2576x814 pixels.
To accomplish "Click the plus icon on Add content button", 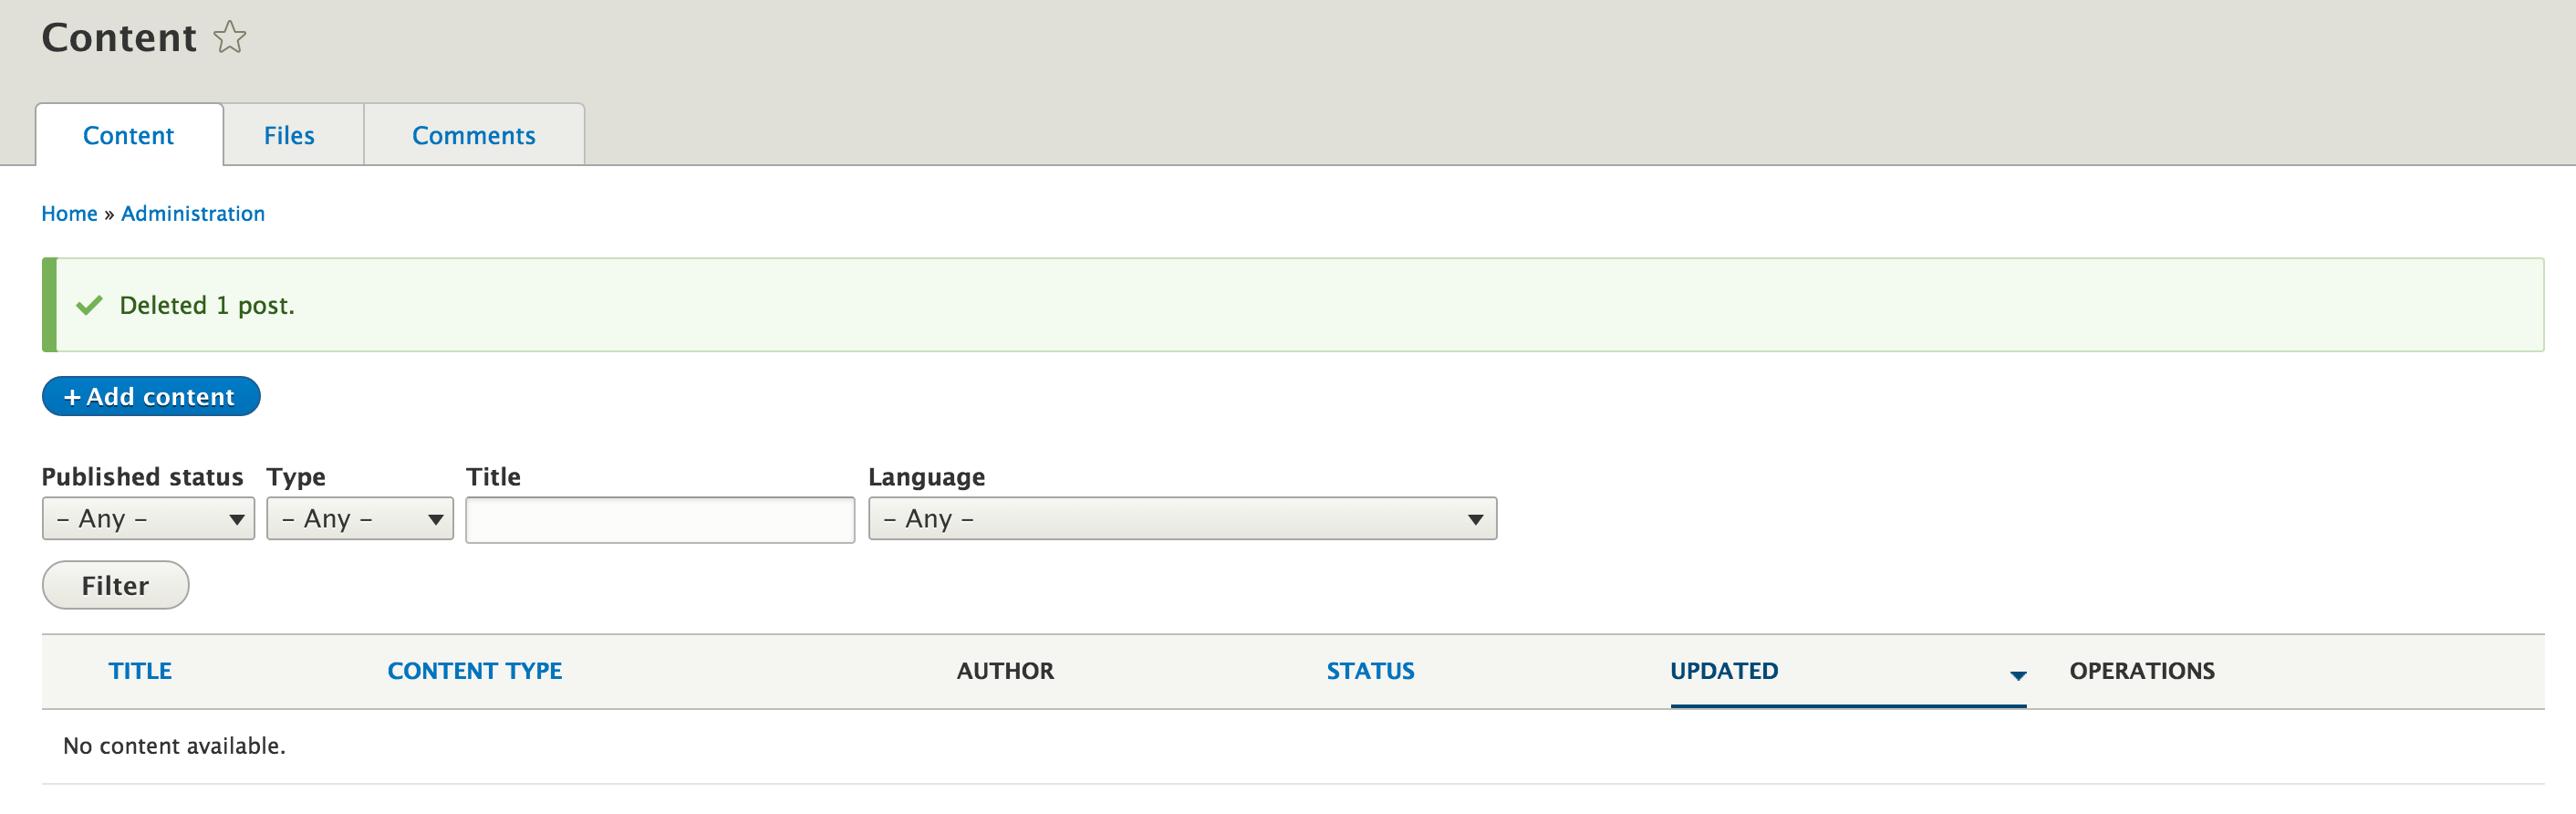I will (x=73, y=396).
